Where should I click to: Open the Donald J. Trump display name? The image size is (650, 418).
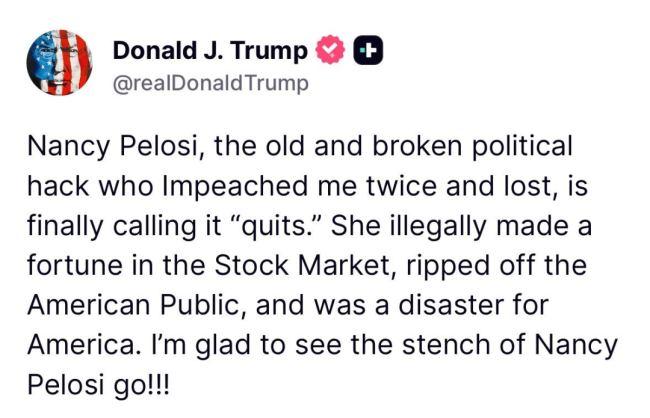(210, 50)
